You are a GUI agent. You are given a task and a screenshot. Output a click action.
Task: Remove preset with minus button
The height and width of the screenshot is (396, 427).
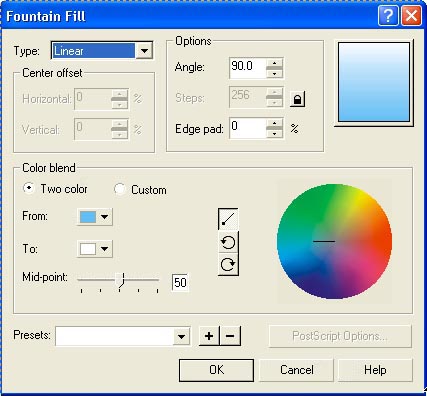point(230,336)
